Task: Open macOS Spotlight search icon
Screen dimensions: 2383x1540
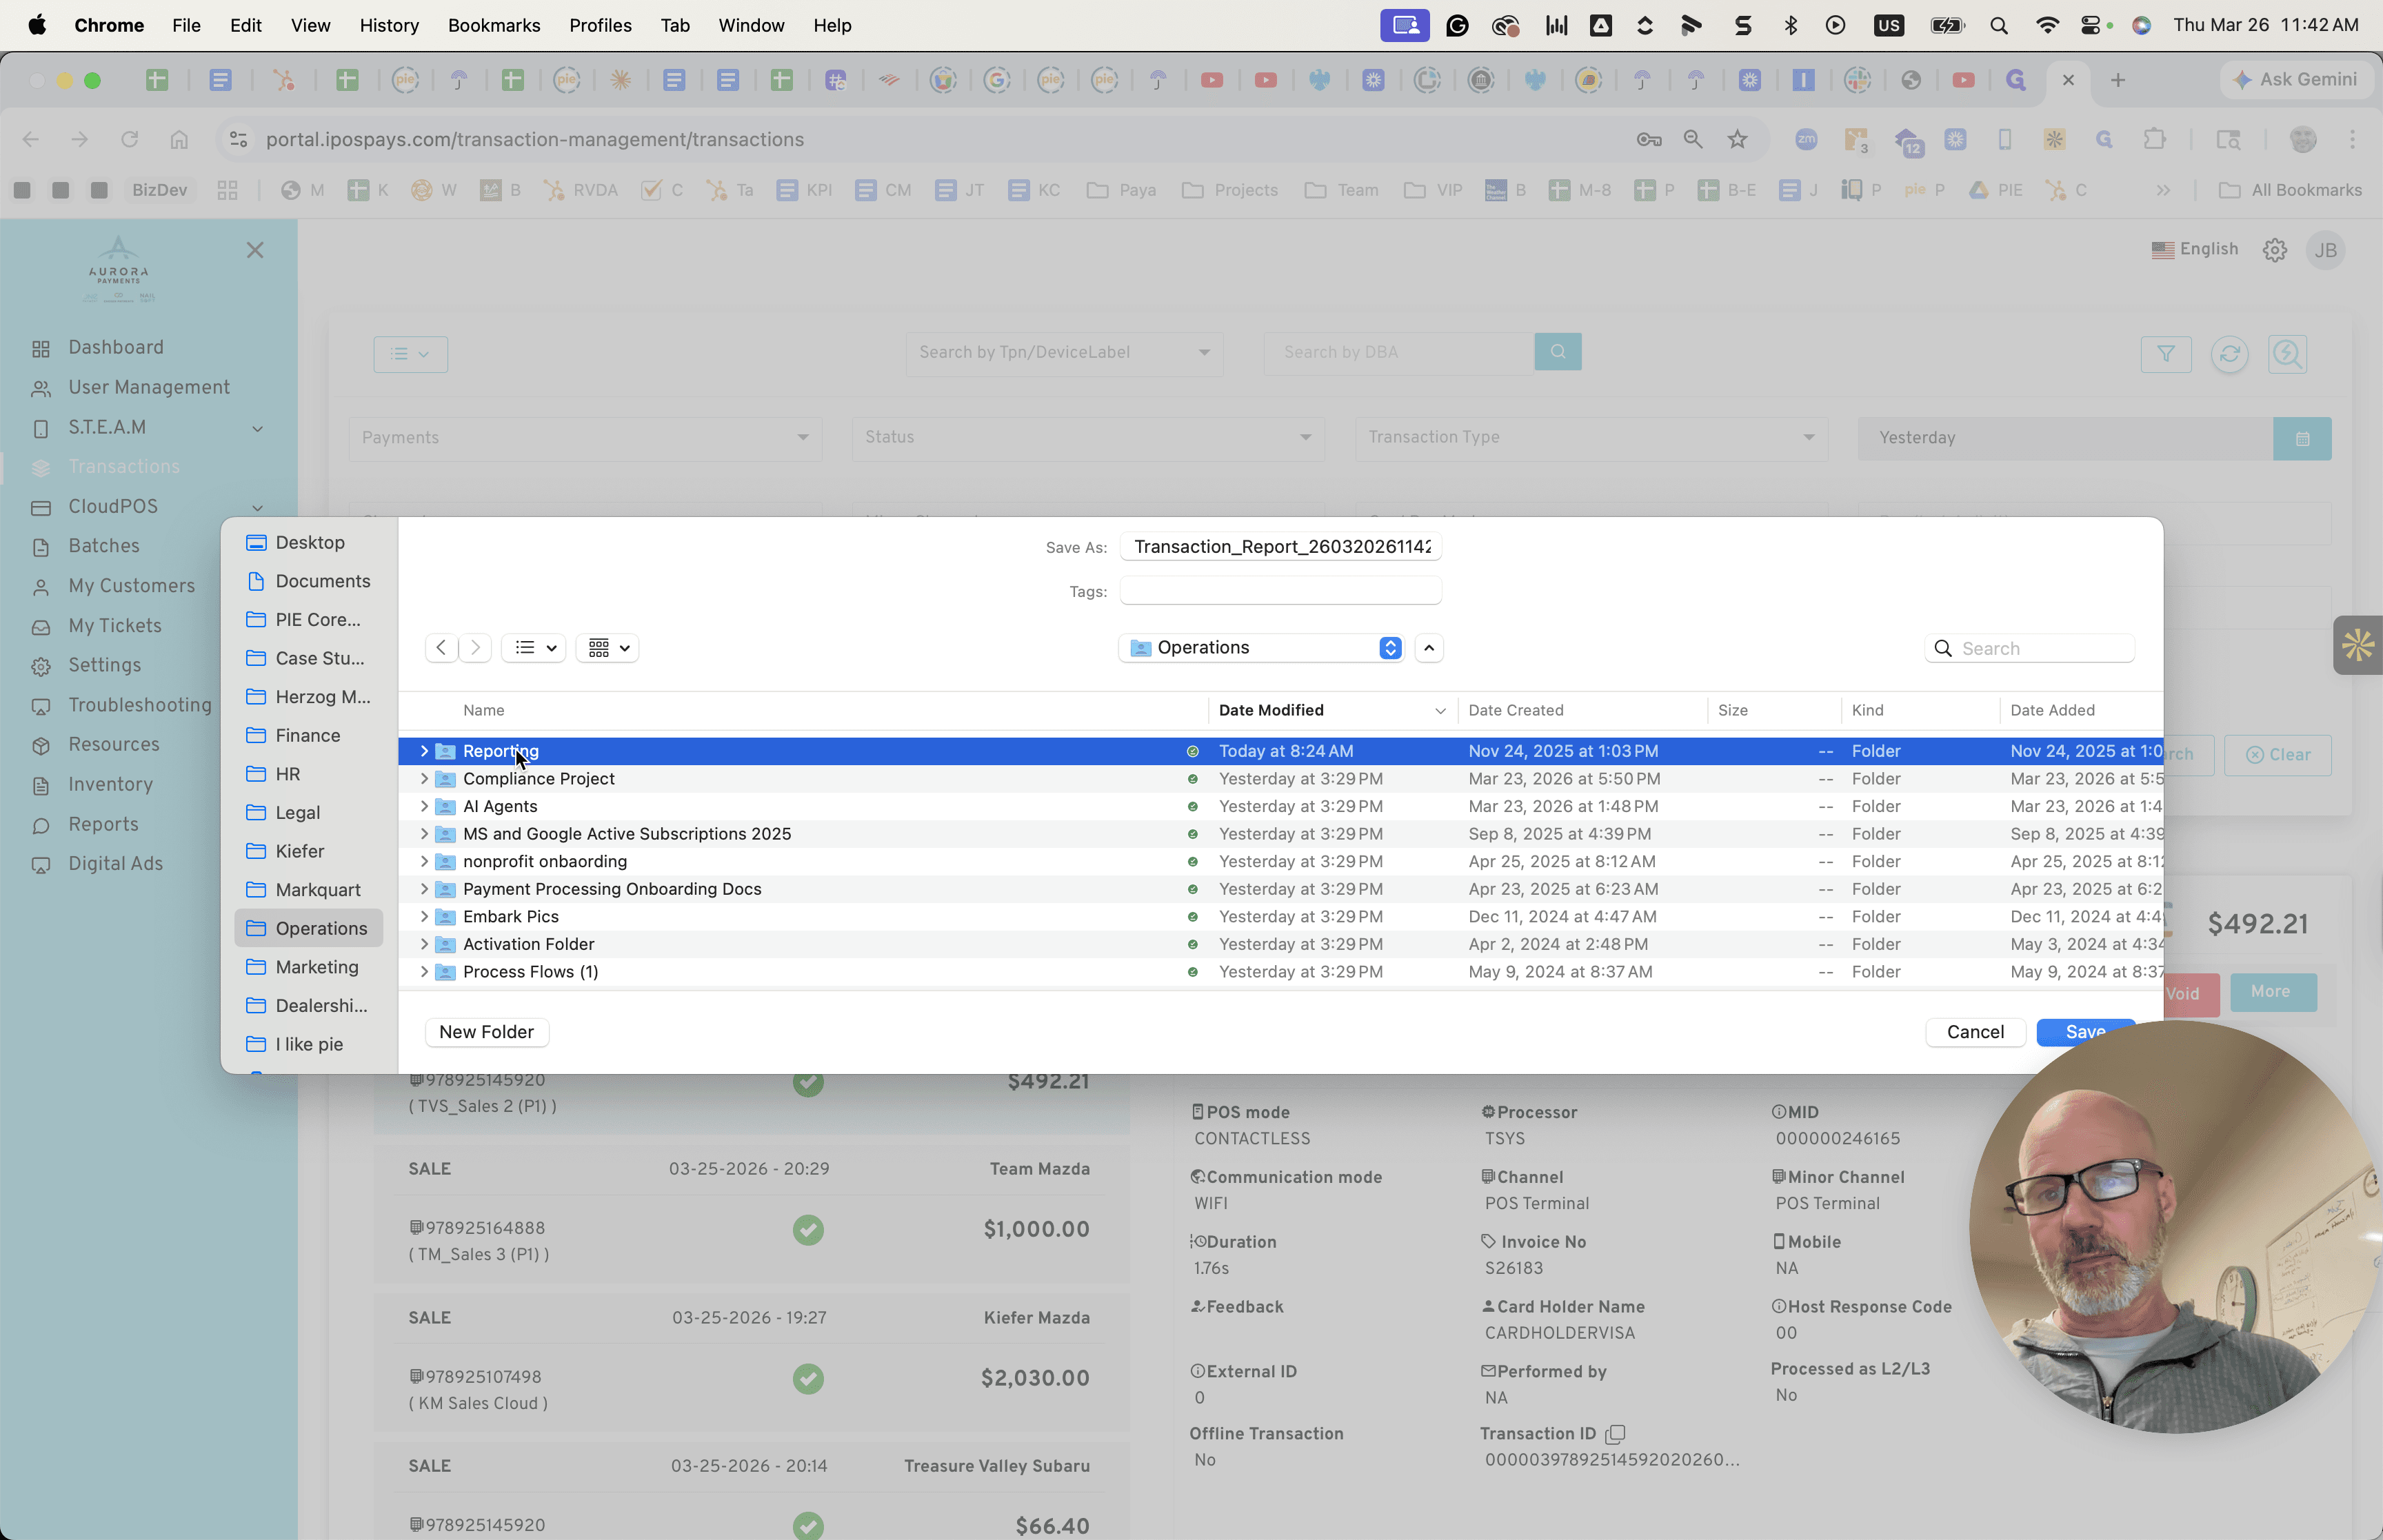Action: pyautogui.click(x=1998, y=25)
